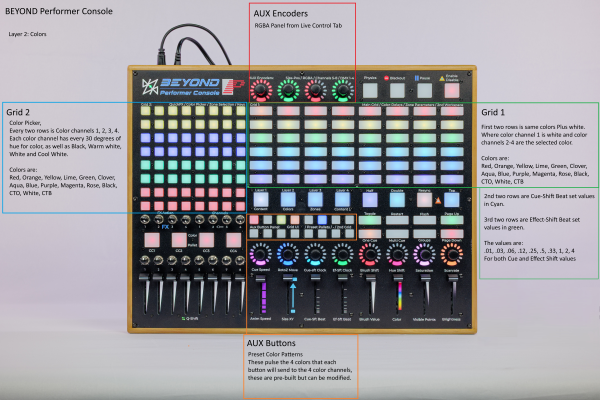Image resolution: width=600 pixels, height=400 pixels.
Task: Click the purple Anim Speed fader
Action: click(x=262, y=296)
